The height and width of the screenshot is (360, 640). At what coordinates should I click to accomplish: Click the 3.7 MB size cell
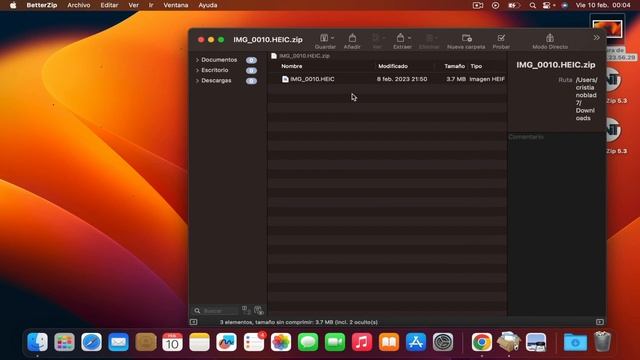click(456, 79)
